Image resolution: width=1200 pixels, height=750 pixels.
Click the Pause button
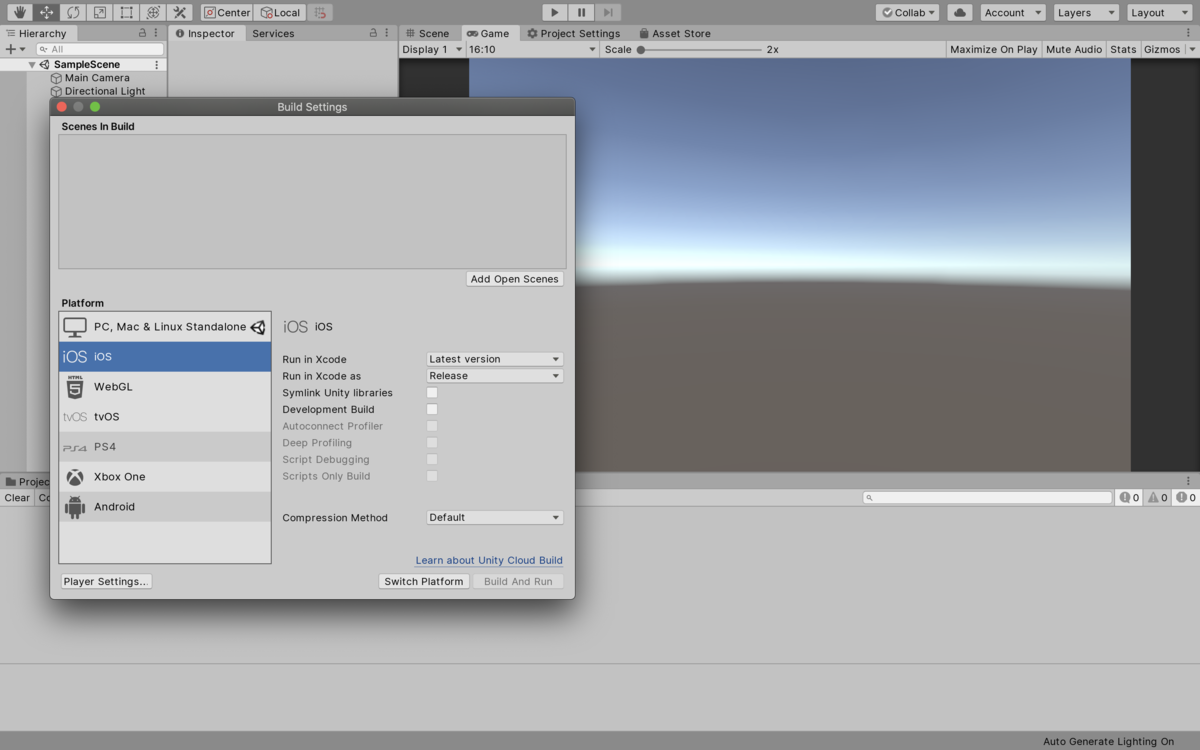[581, 13]
